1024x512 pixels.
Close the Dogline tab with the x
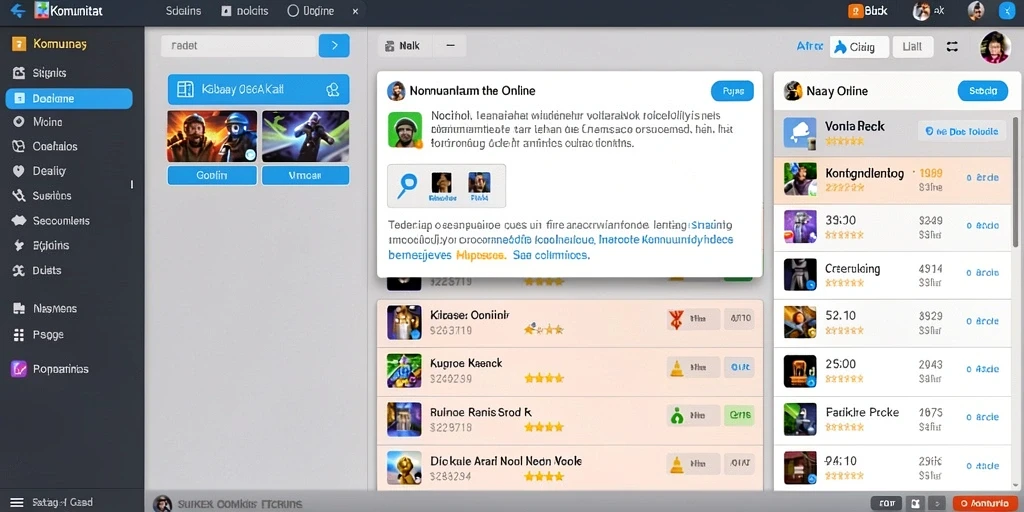[x=355, y=11]
